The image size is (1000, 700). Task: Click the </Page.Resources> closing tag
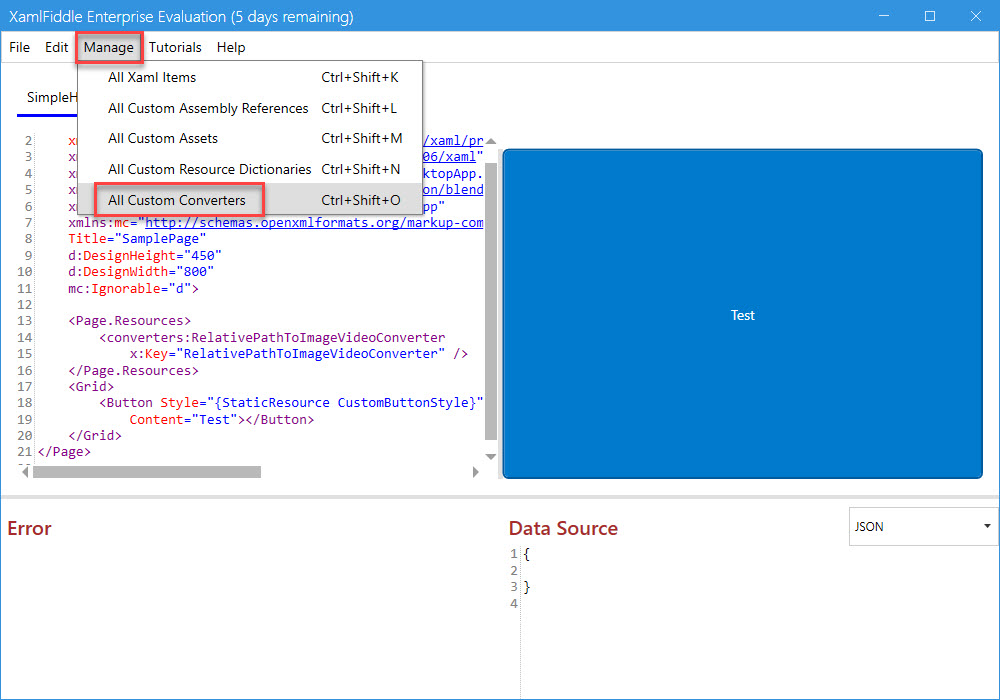coord(133,370)
